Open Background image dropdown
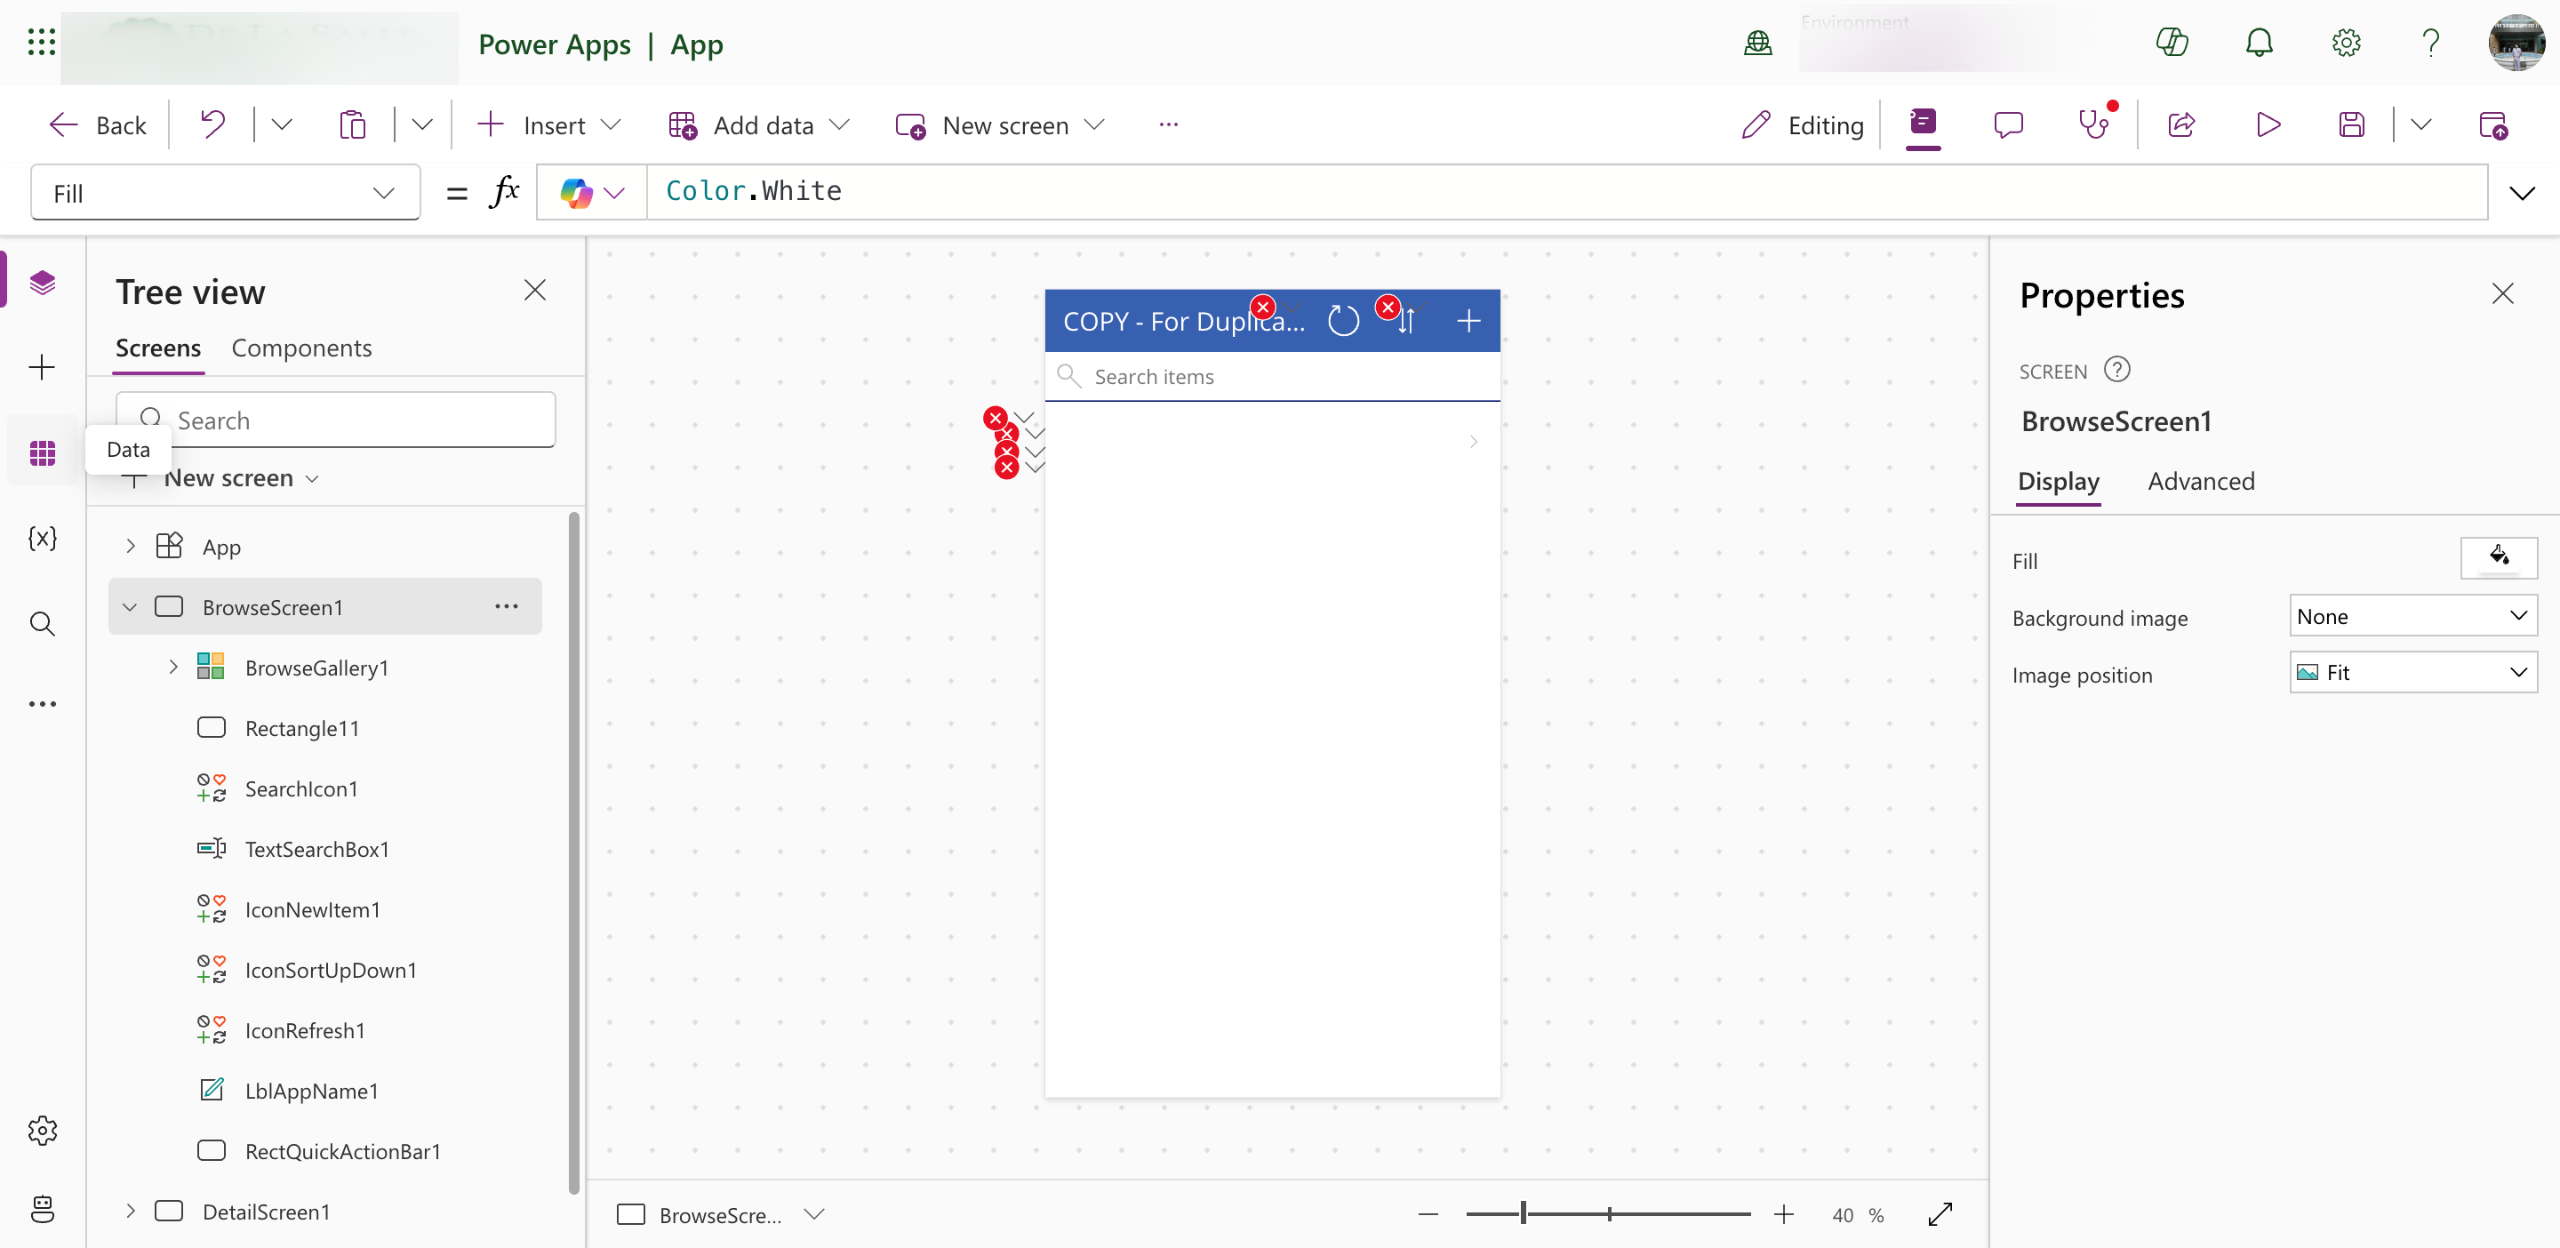The height and width of the screenshot is (1248, 2560). (x=2413, y=616)
